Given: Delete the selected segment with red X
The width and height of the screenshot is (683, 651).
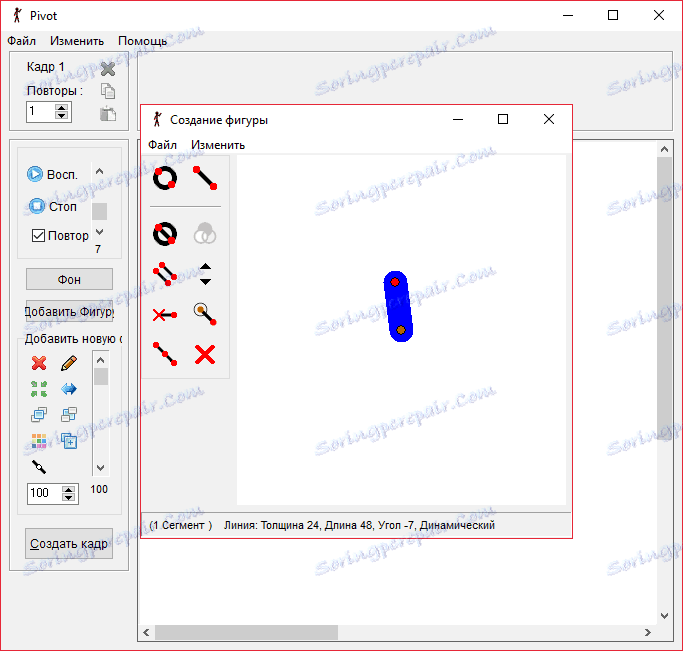Looking at the screenshot, I should (x=205, y=354).
